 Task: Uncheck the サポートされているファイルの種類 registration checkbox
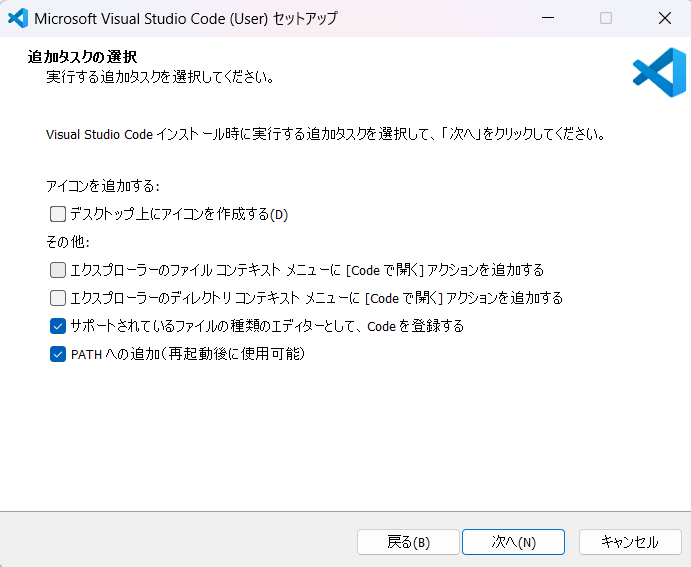coord(58,326)
